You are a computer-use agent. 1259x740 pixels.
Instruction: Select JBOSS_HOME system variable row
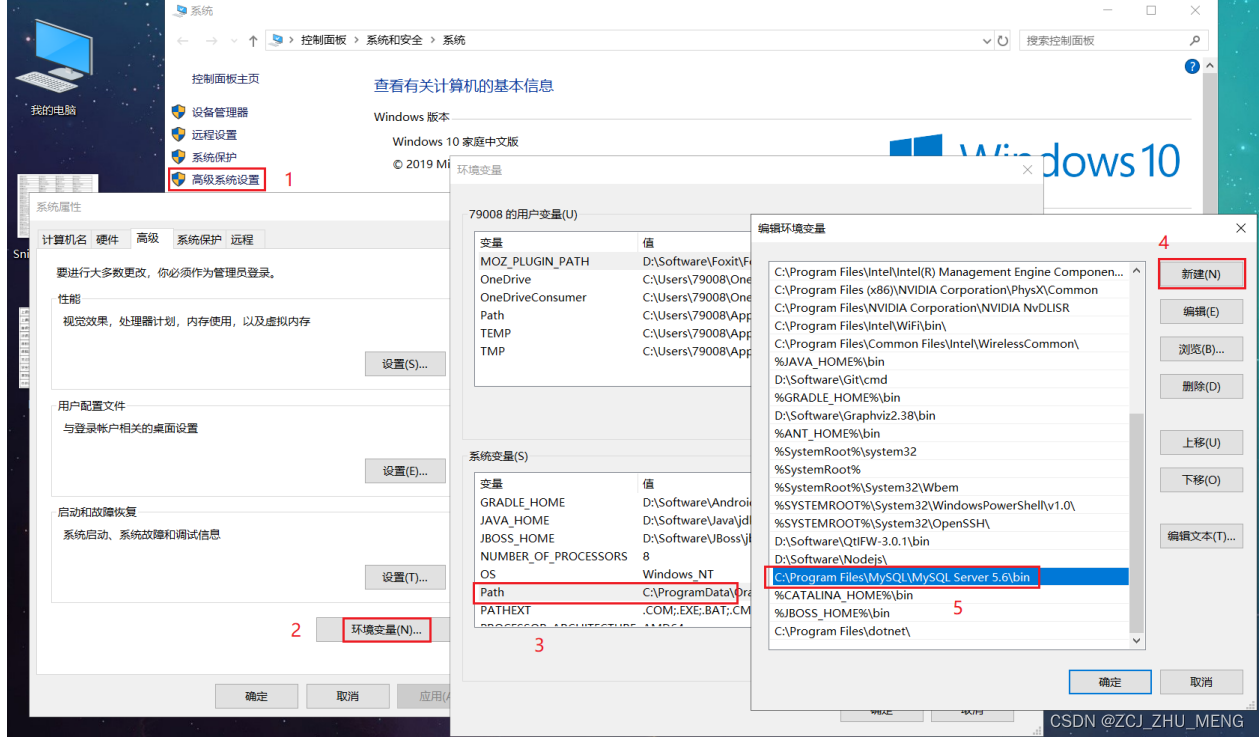tap(614, 538)
